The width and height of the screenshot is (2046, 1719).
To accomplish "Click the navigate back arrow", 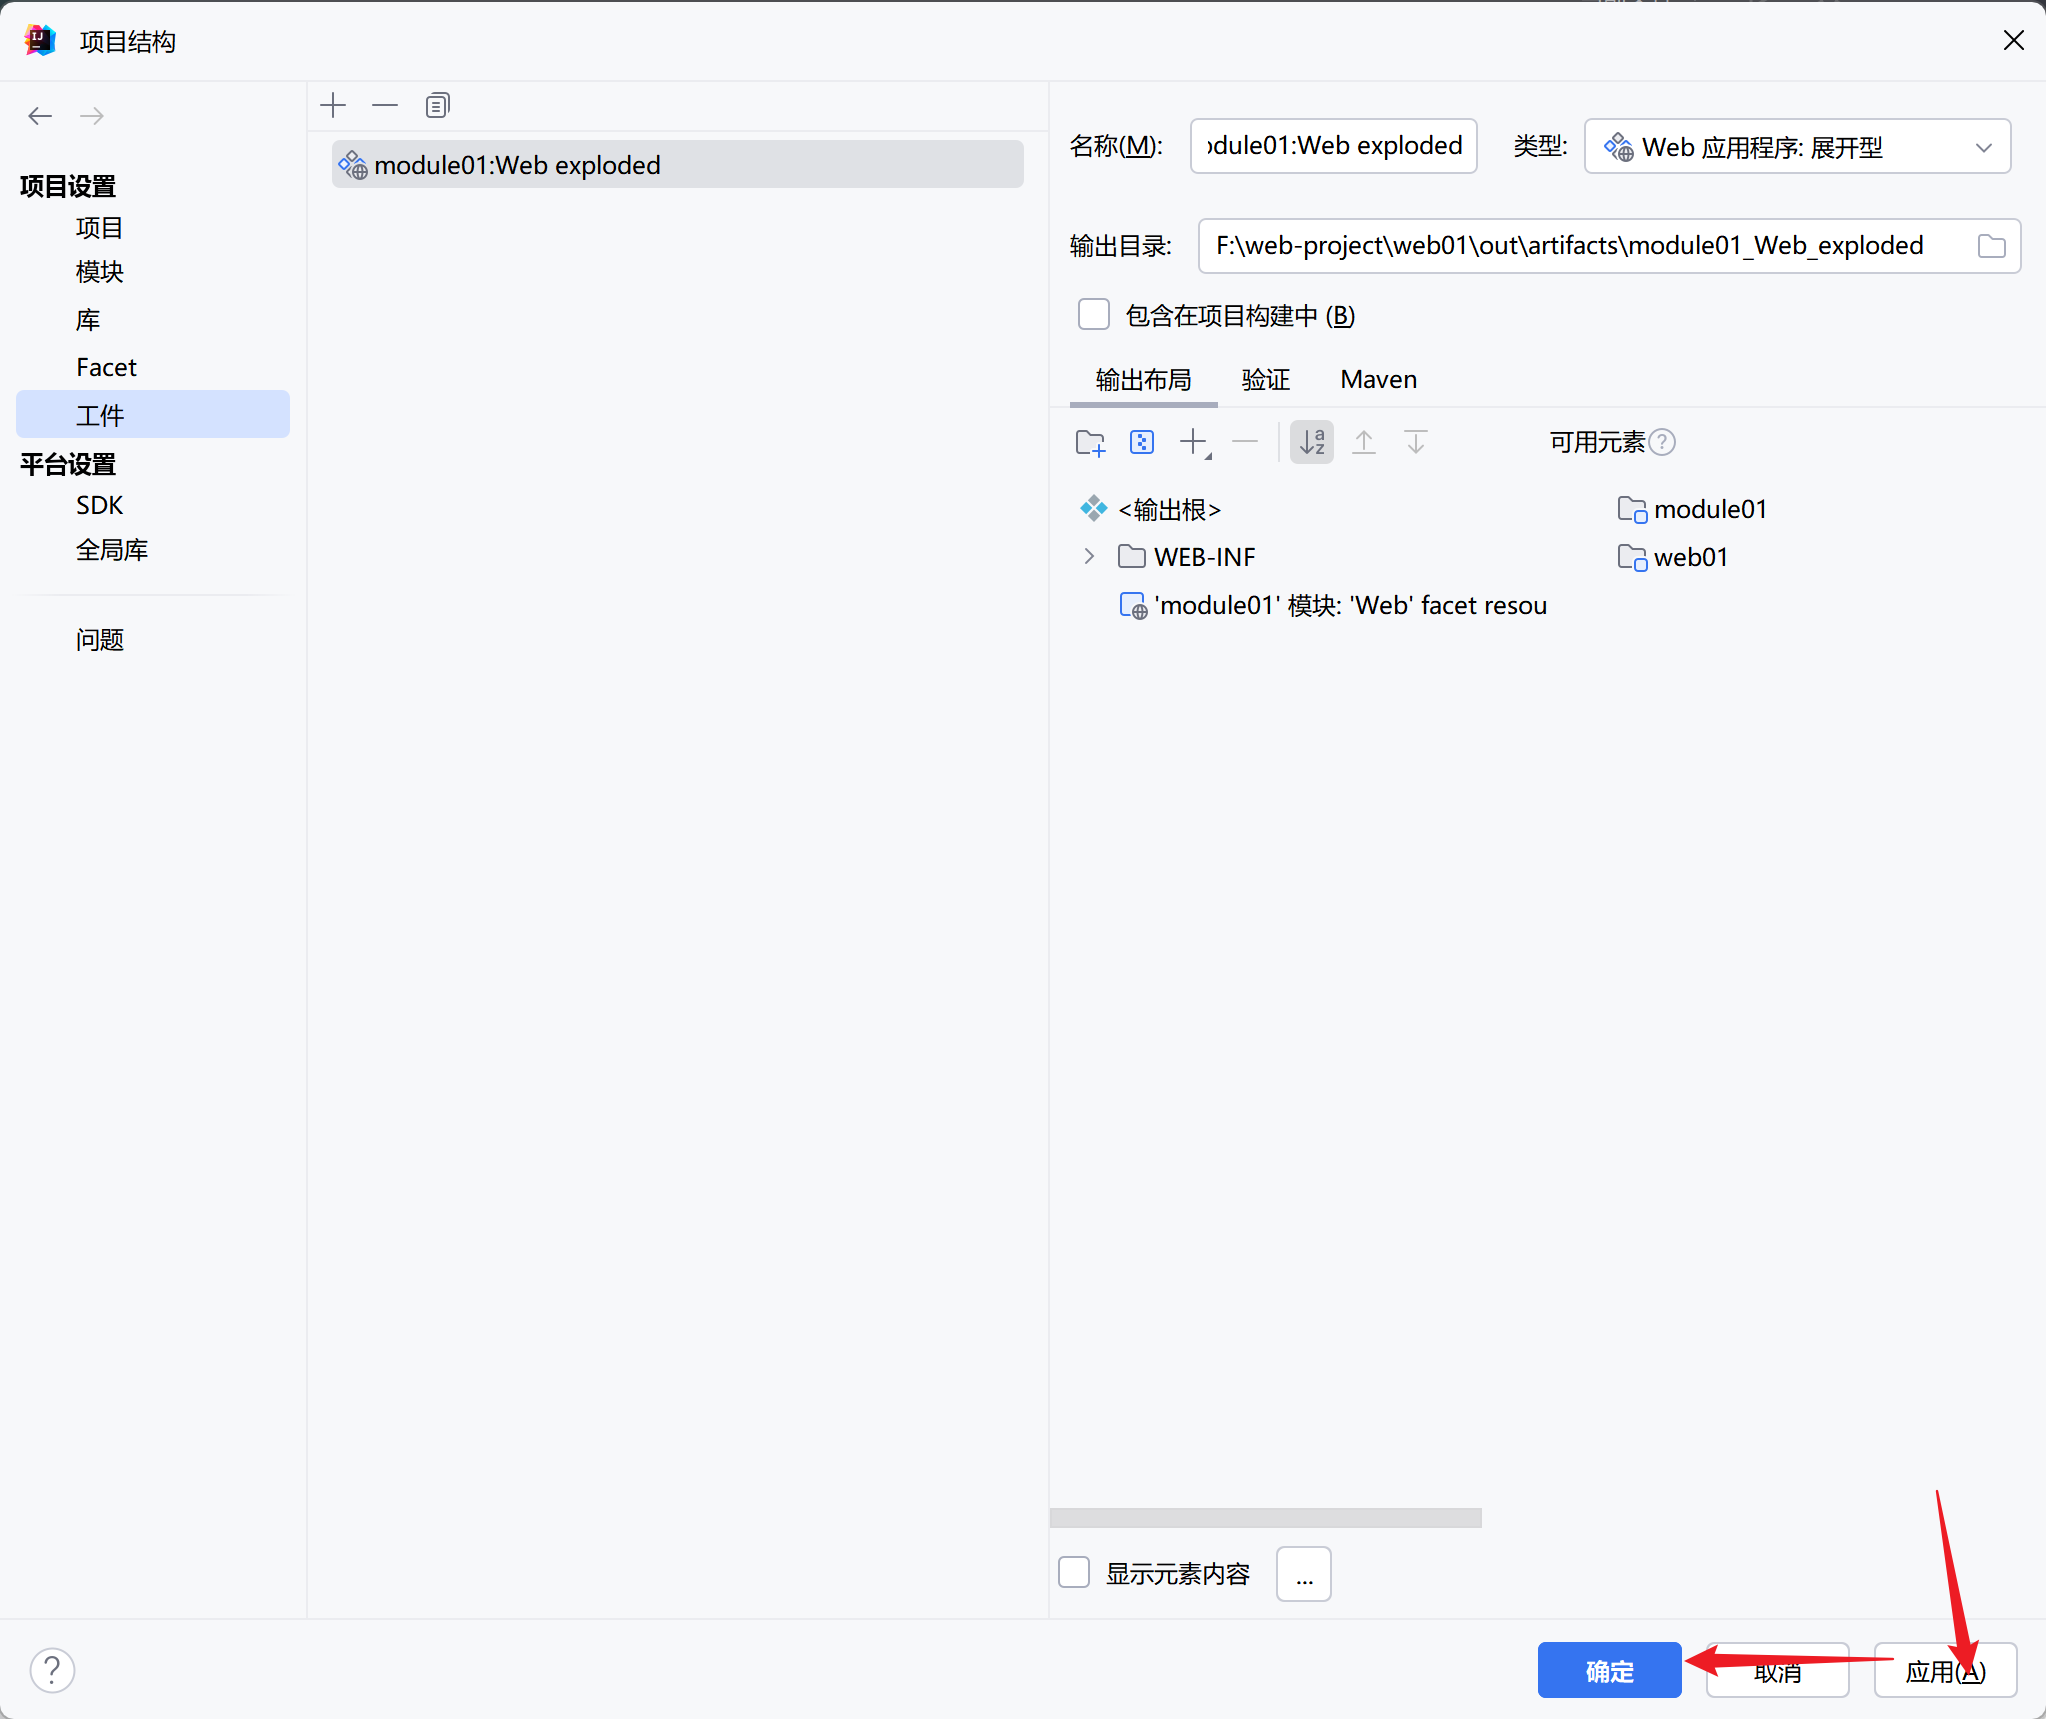I will coord(40,116).
